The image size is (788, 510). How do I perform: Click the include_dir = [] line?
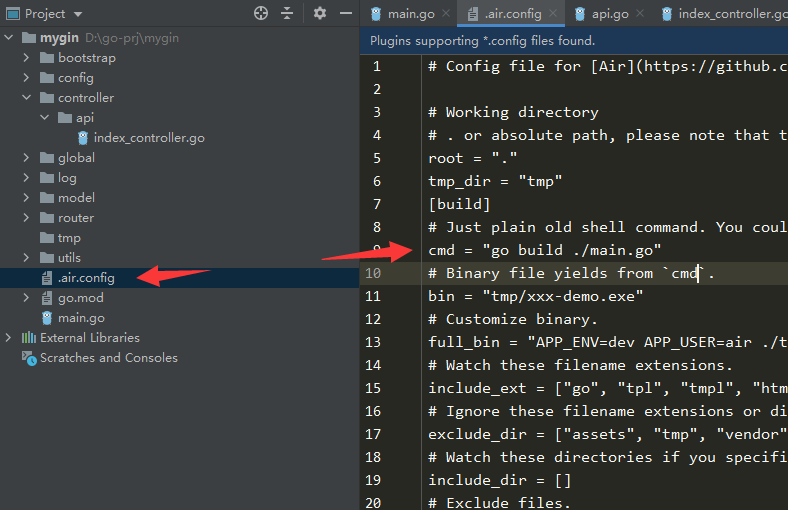[500, 480]
